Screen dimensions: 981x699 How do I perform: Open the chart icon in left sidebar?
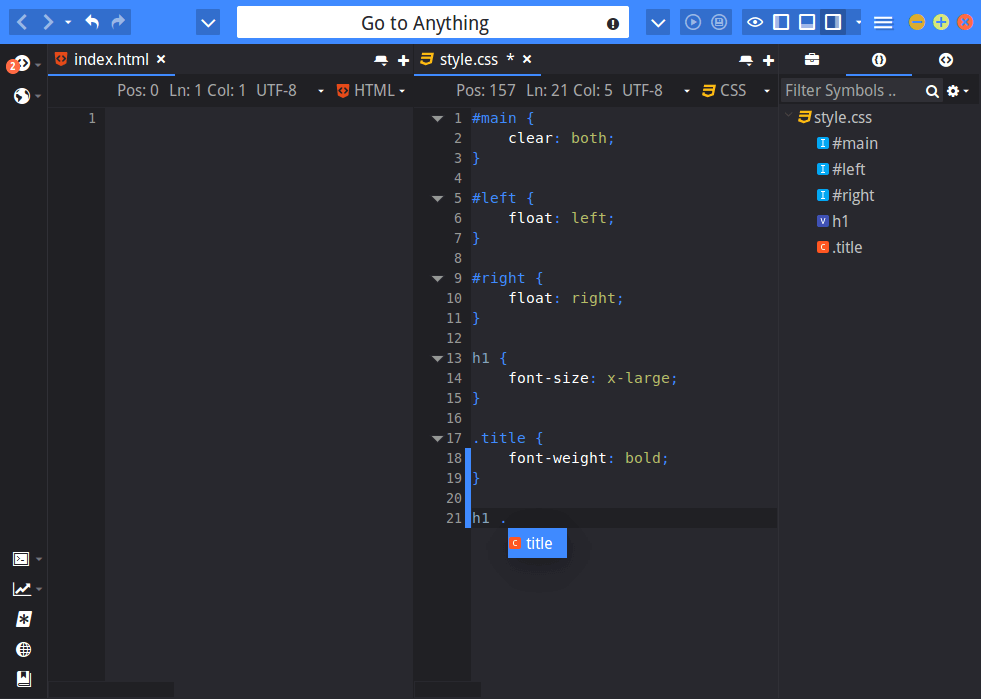coord(21,589)
